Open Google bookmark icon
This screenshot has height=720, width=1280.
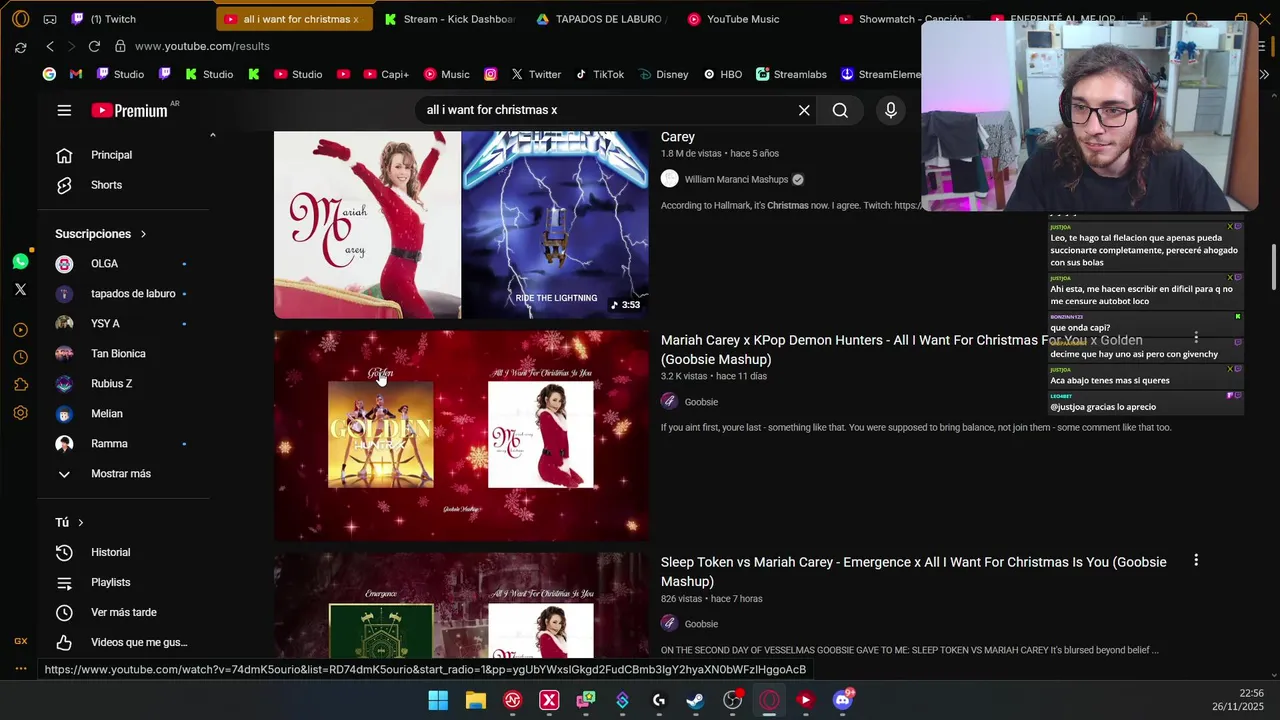(49, 74)
